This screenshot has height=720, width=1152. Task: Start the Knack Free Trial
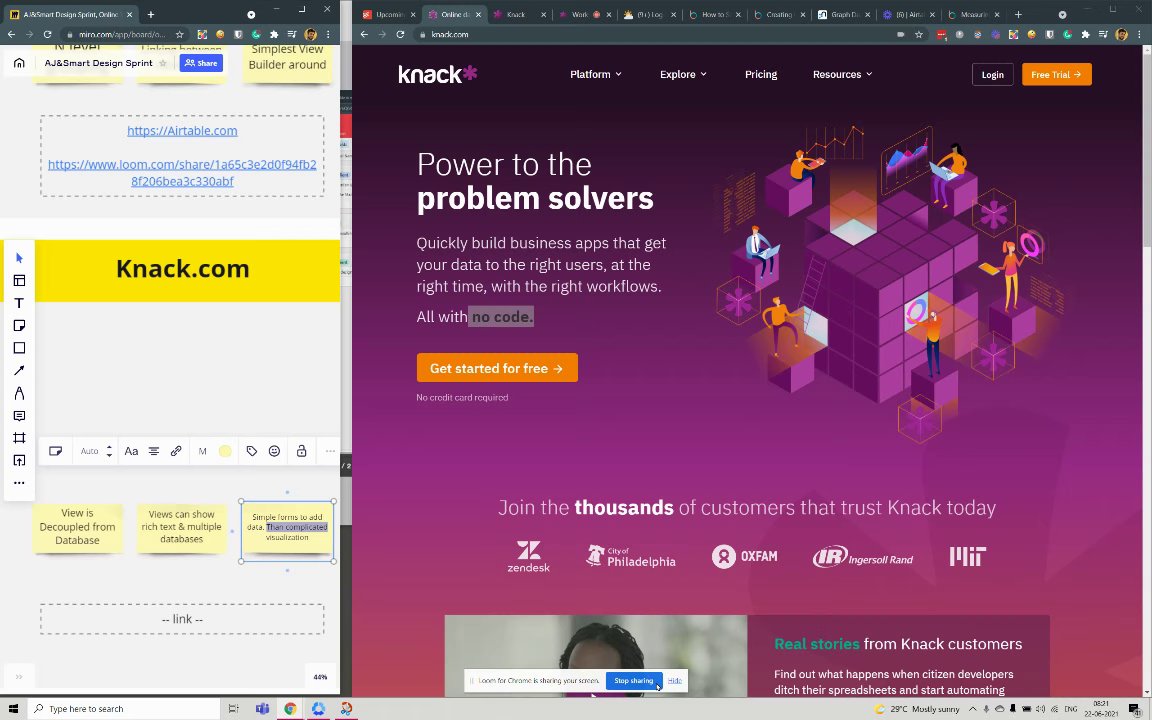pos(1056,74)
